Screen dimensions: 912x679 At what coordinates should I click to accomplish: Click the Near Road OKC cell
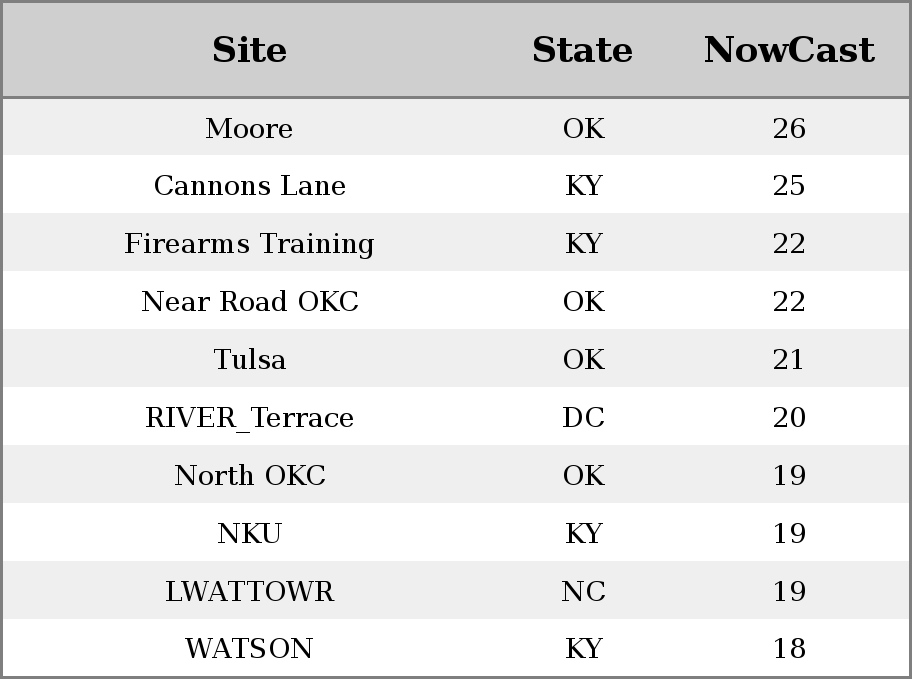click(x=250, y=301)
